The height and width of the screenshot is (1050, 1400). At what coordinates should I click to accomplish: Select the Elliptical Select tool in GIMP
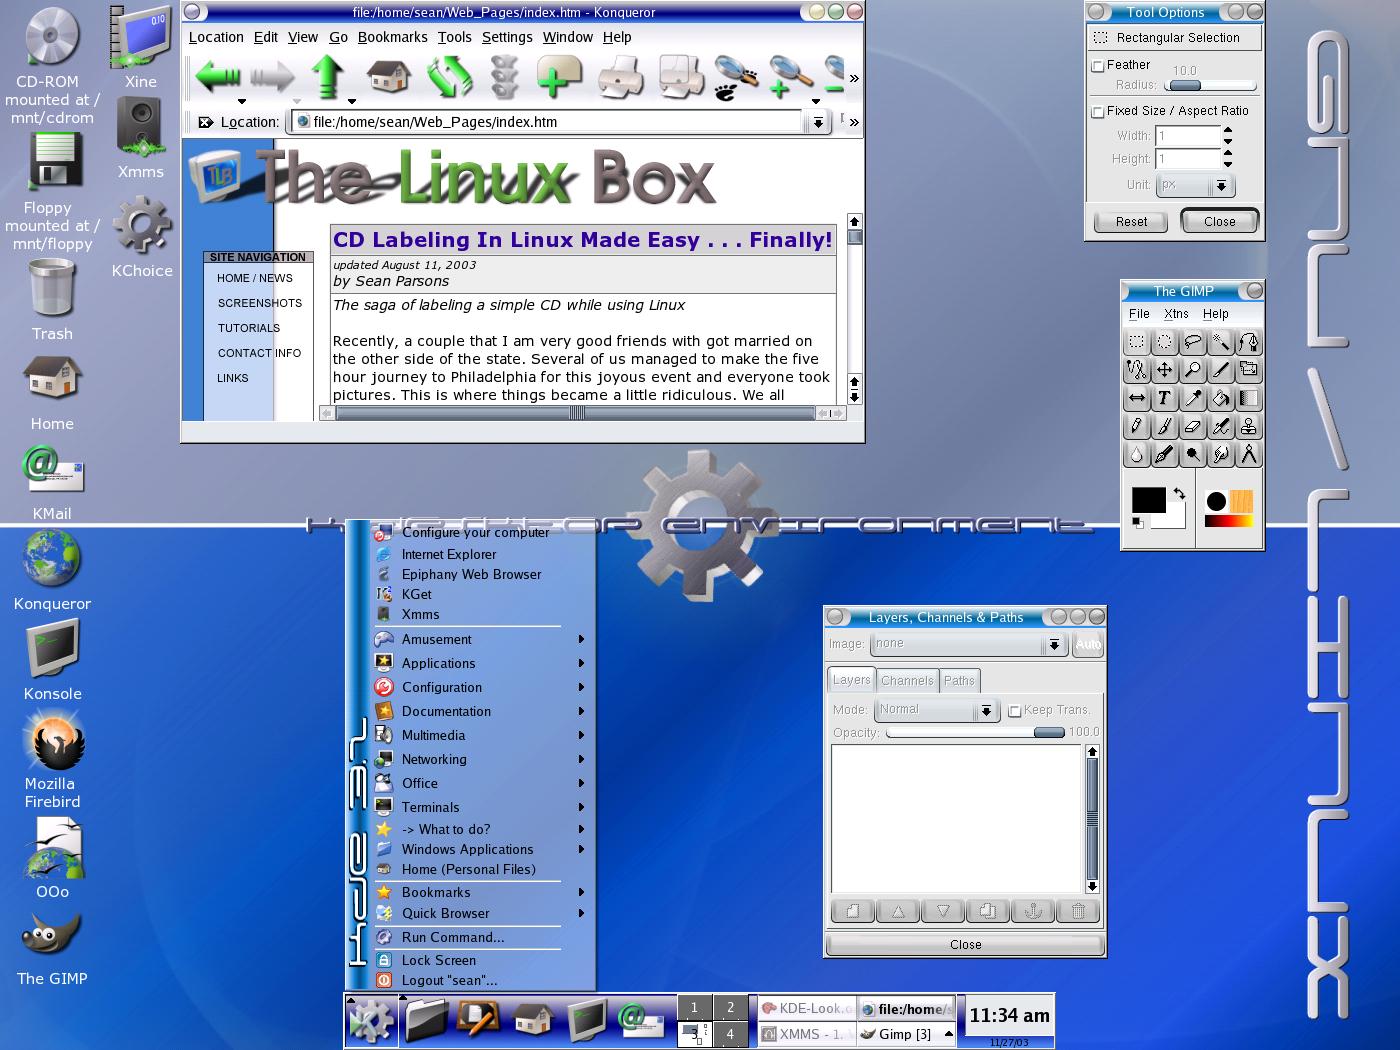pos(1165,342)
